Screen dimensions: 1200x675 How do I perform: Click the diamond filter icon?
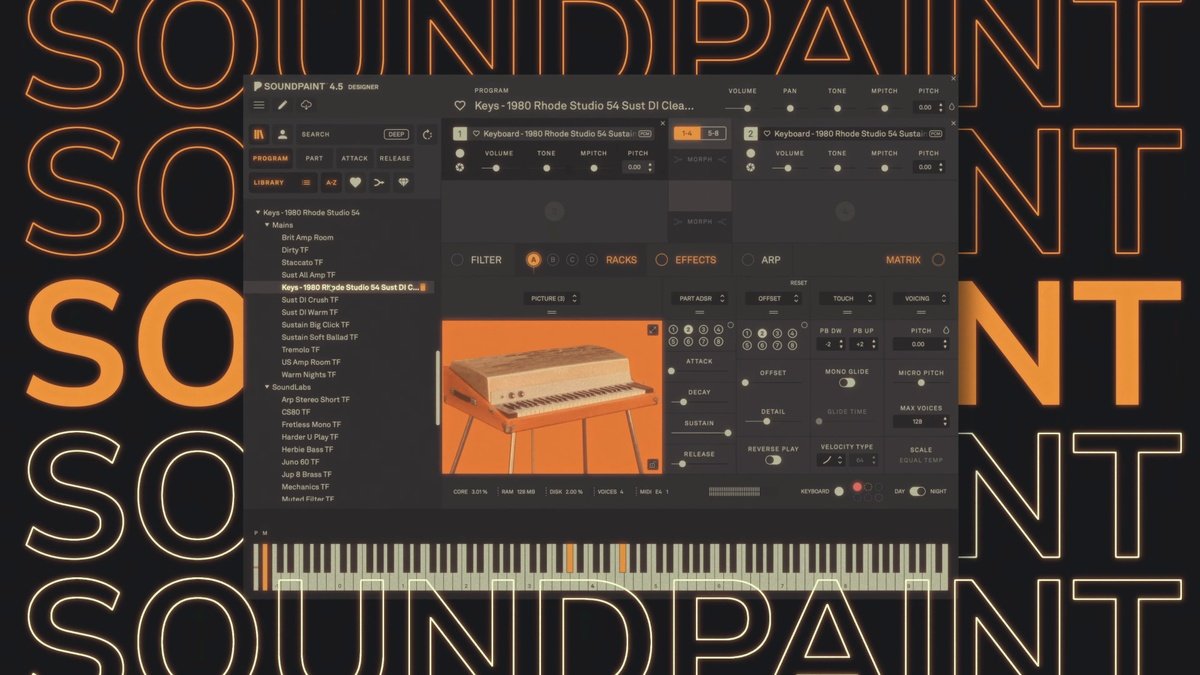point(404,183)
